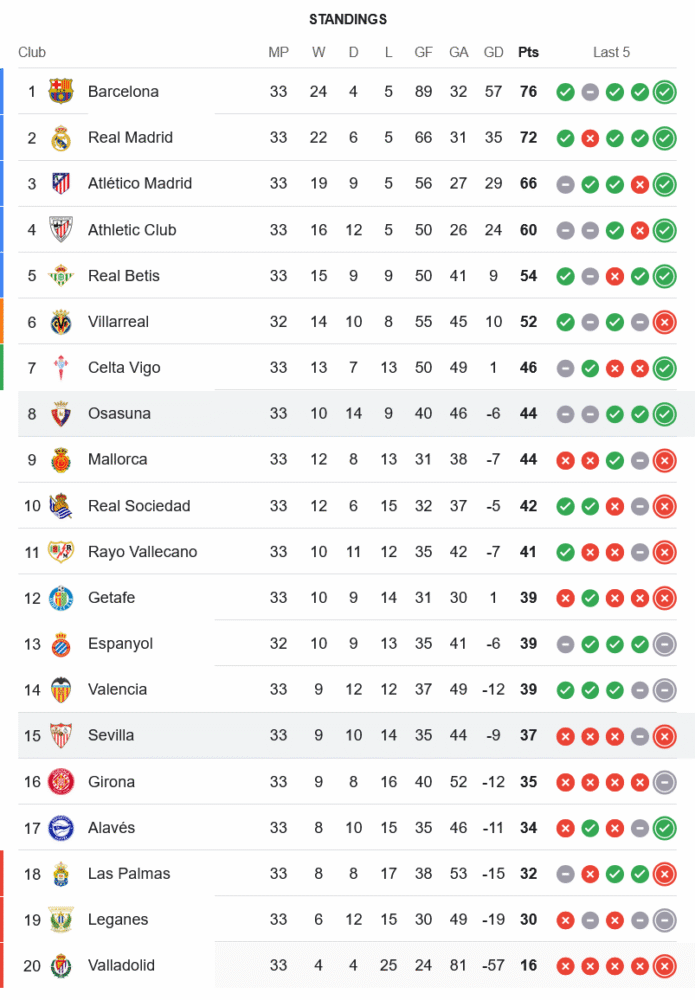Click the Las Palmas crest
The image size is (695, 1000).
(x=61, y=874)
